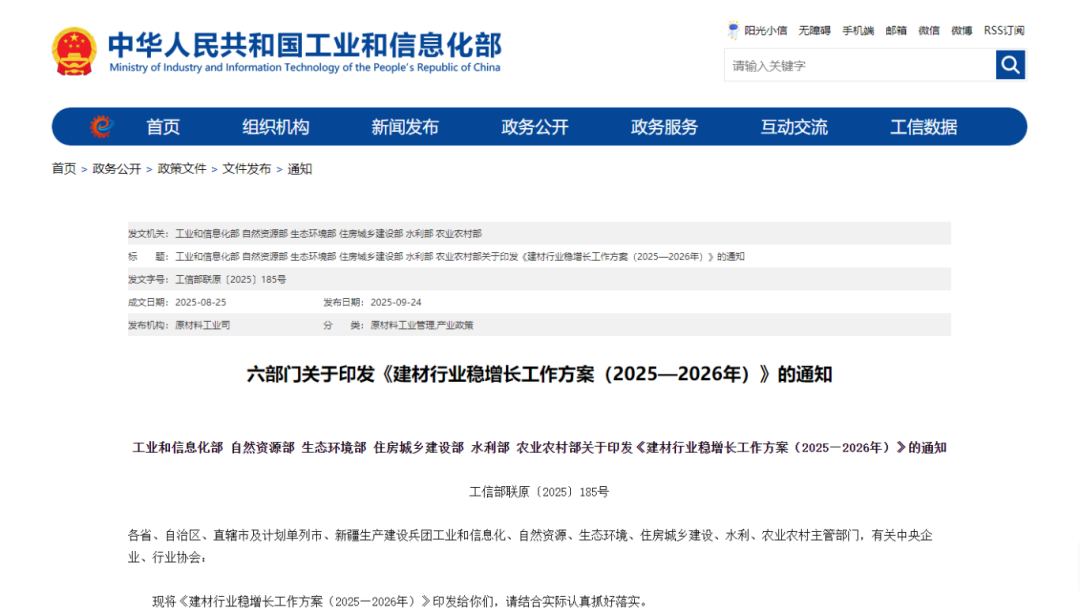Click 互动交流 in the navigation bar
The height and width of the screenshot is (615, 1080).
pos(793,126)
